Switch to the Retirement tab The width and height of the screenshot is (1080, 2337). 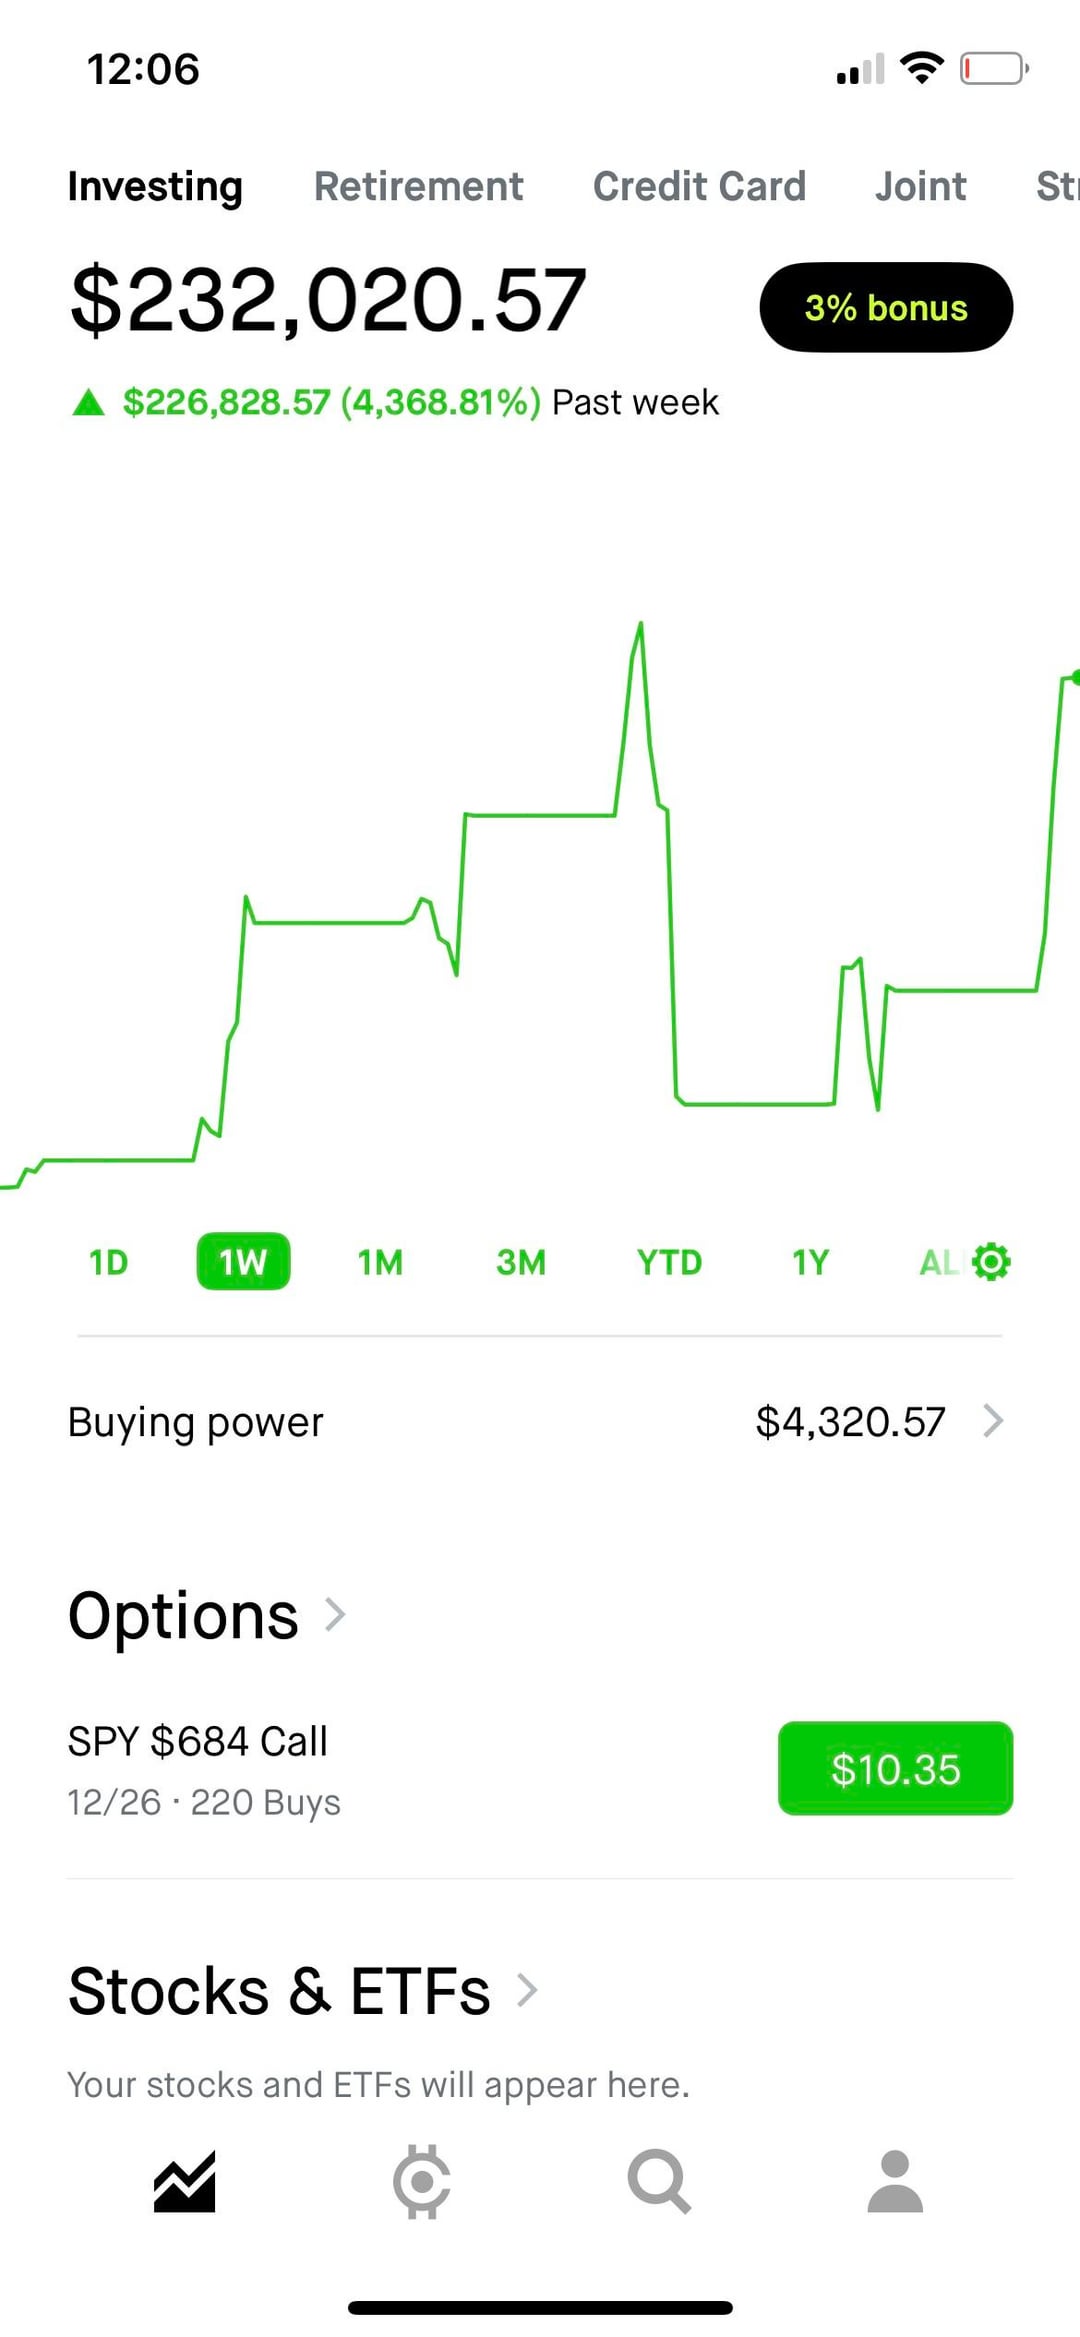pos(418,187)
